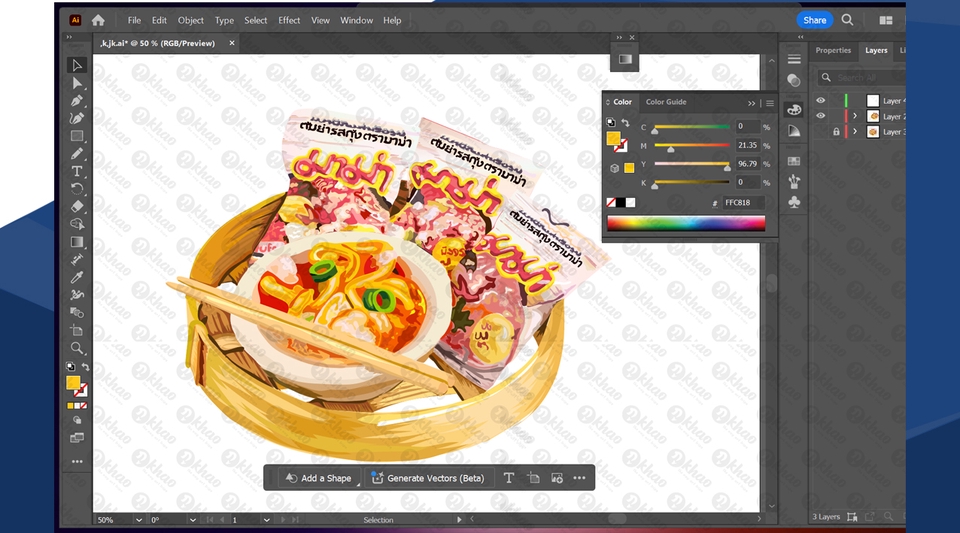The image size is (960, 533).
Task: Open the Brushes panel icon in dock
Action: 794,182
